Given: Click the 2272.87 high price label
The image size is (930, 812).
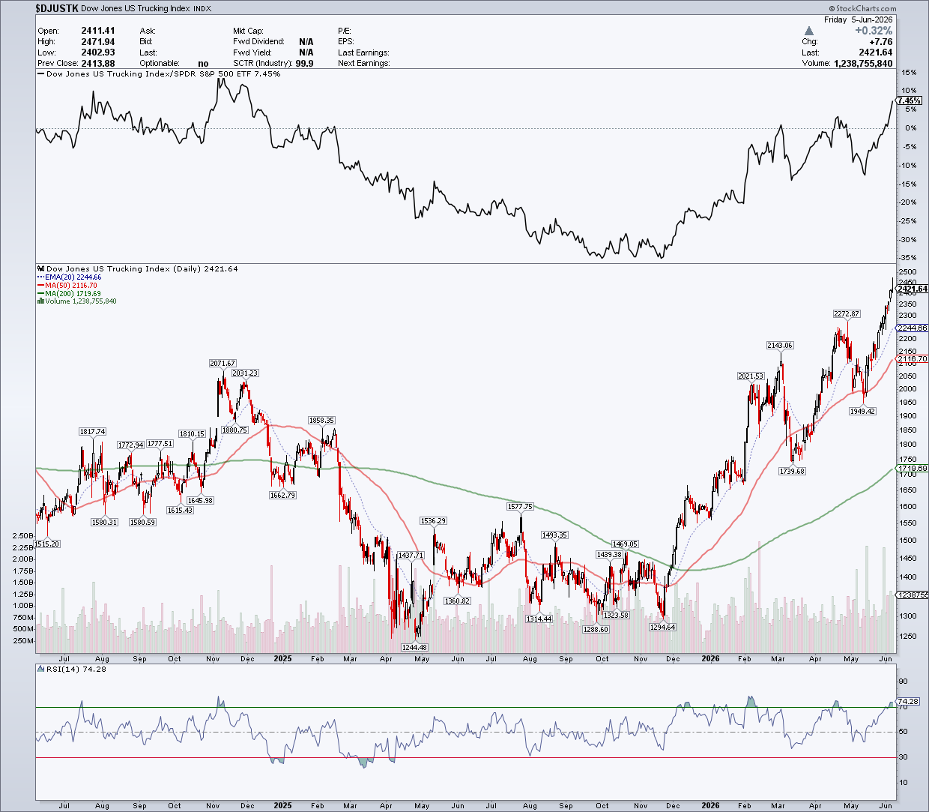Looking at the screenshot, I should [846, 314].
